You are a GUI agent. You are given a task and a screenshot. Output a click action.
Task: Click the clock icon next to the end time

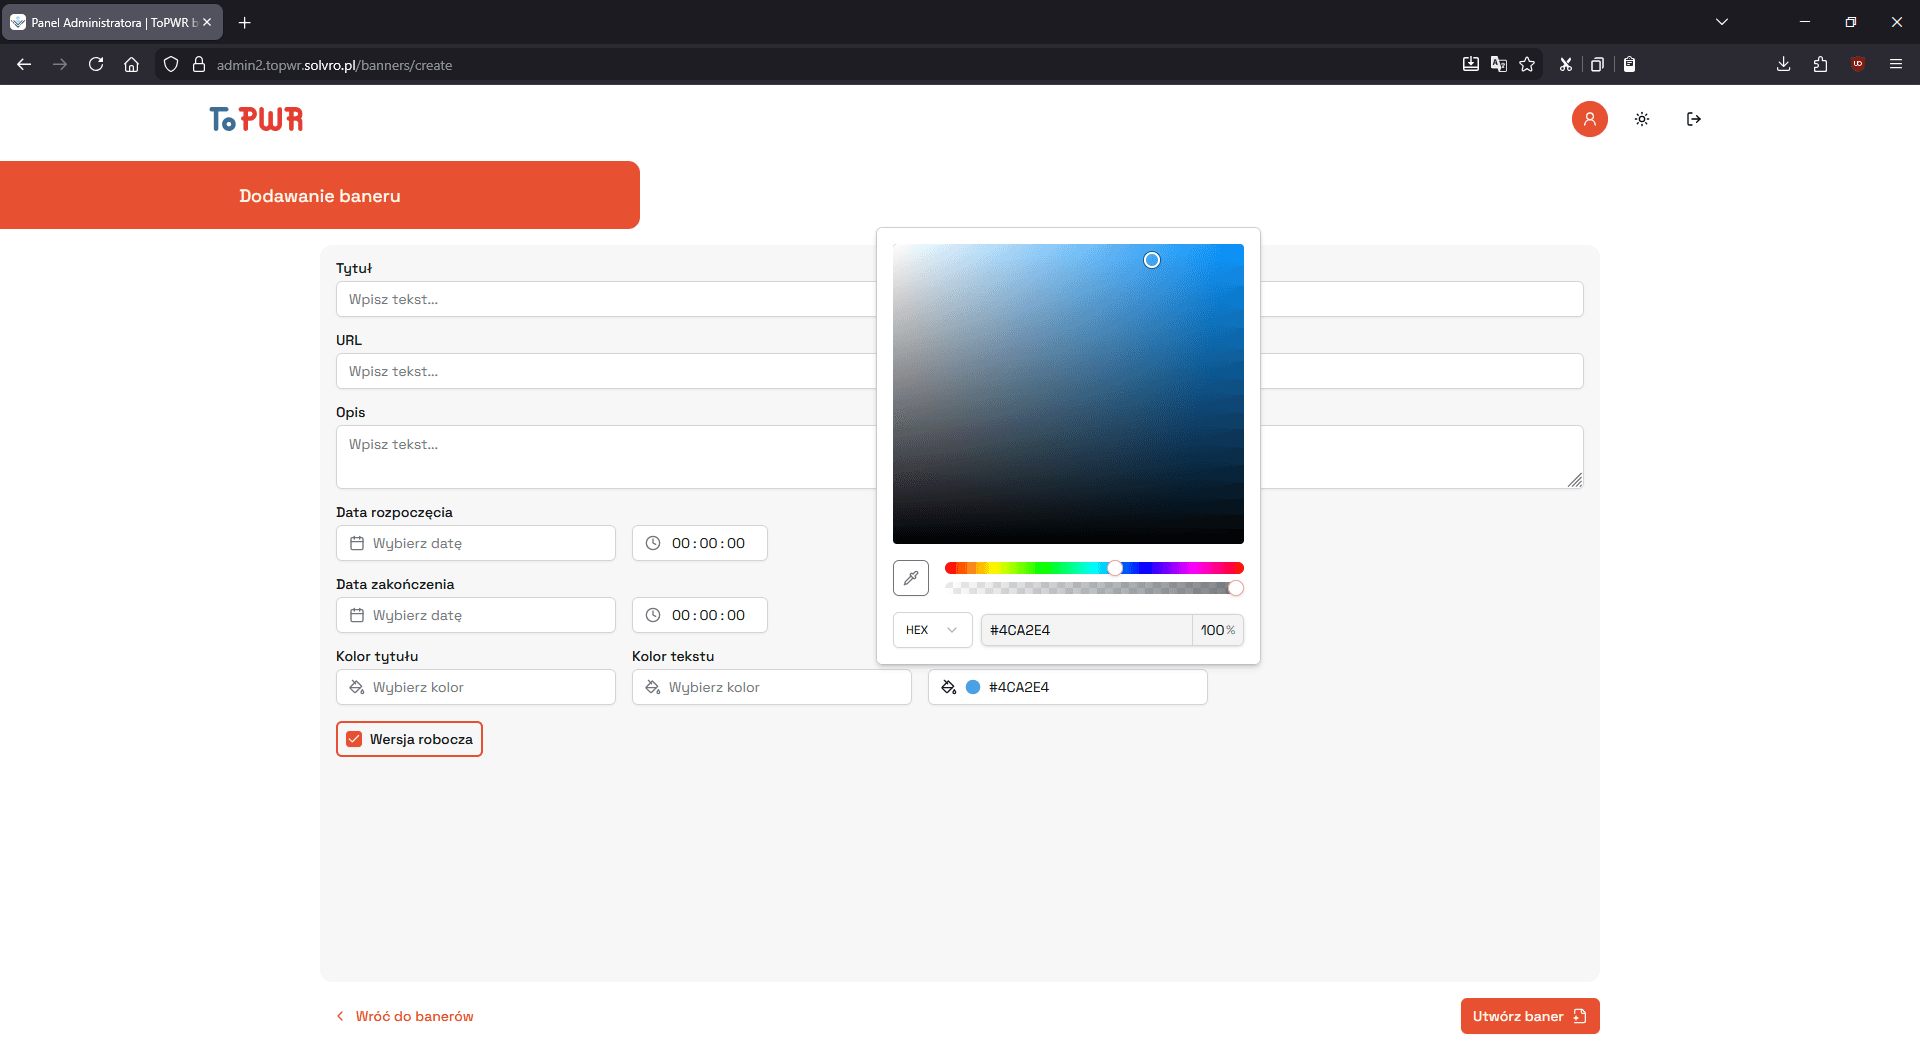pyautogui.click(x=653, y=614)
